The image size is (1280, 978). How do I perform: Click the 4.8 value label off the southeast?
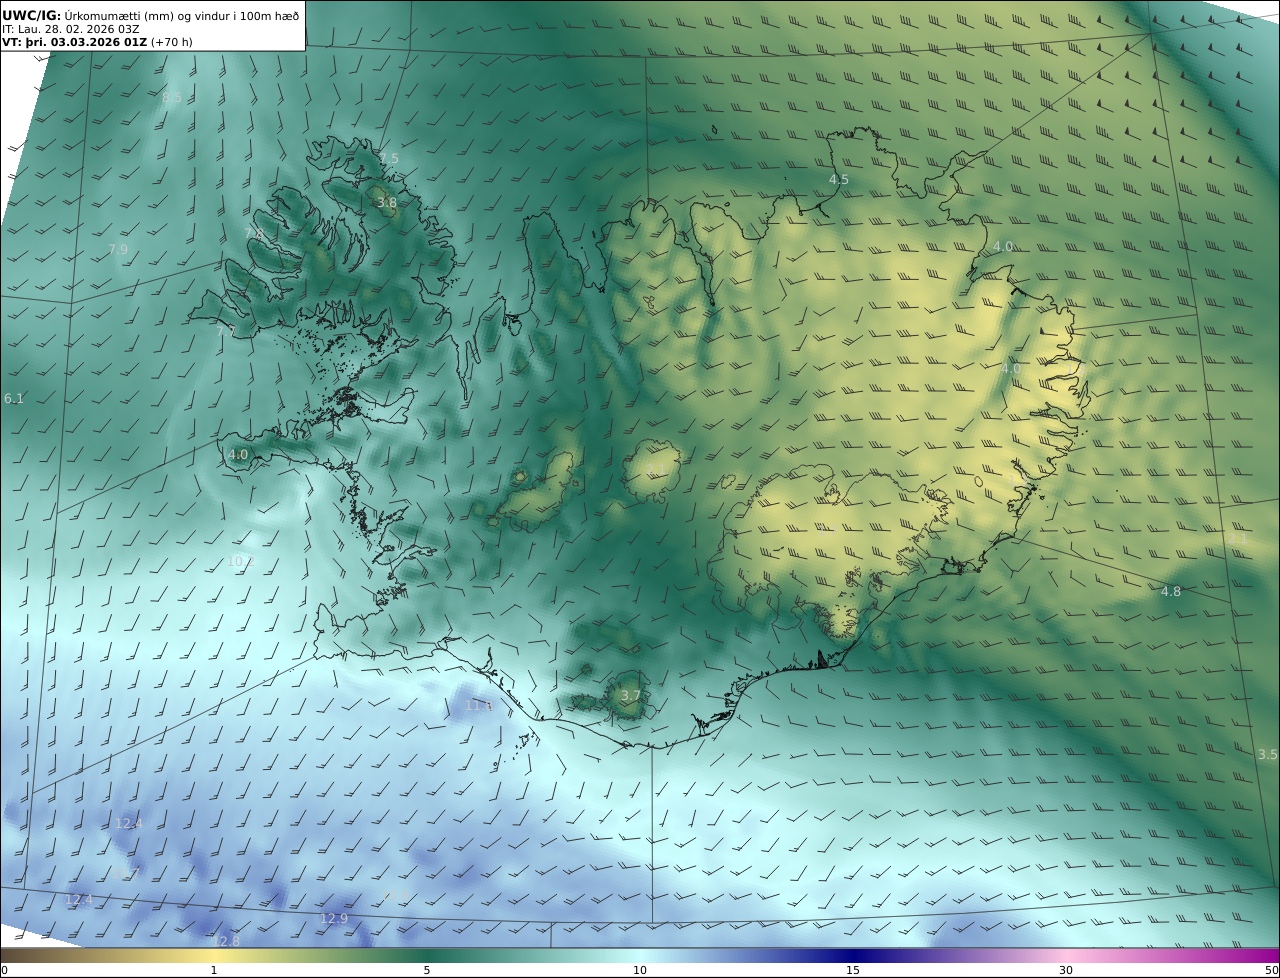tap(1171, 592)
